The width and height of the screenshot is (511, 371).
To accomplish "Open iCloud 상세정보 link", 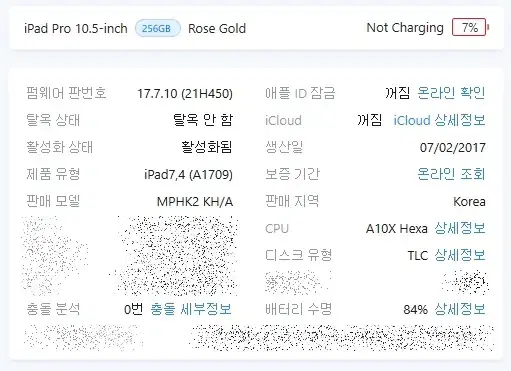I will 439,120.
